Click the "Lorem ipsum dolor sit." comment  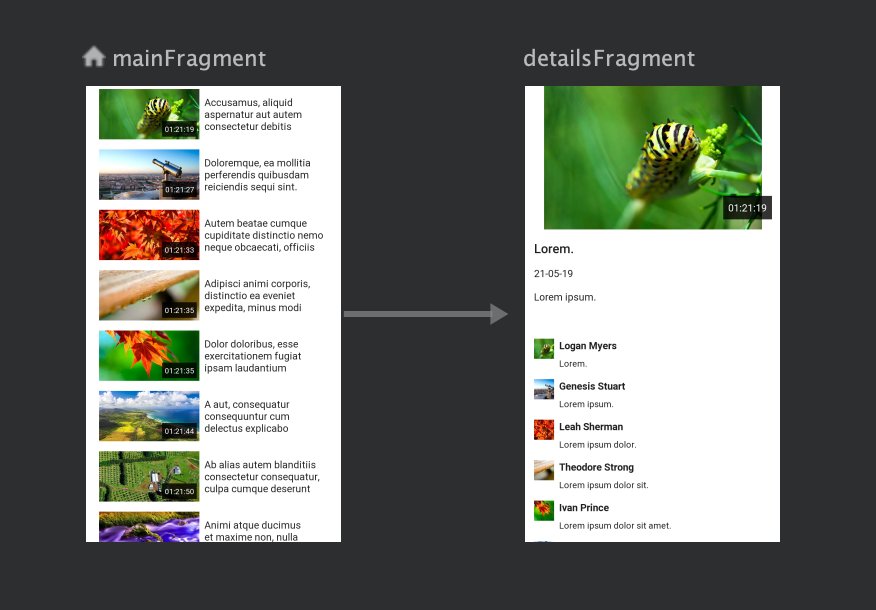pyautogui.click(x=604, y=485)
